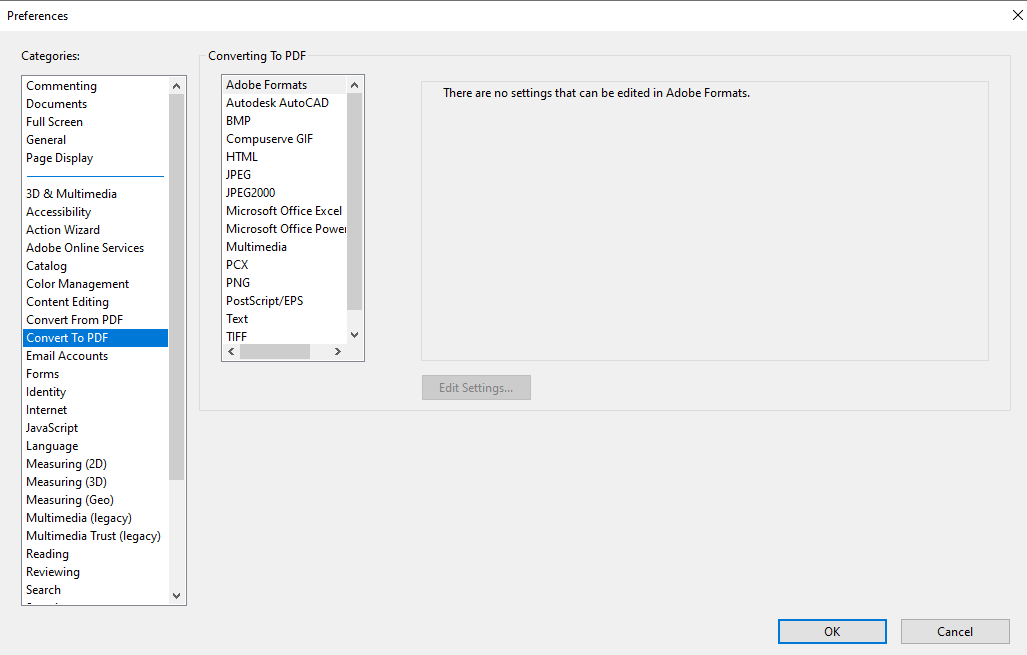Pick Microsoft Office Excel format

tap(284, 211)
